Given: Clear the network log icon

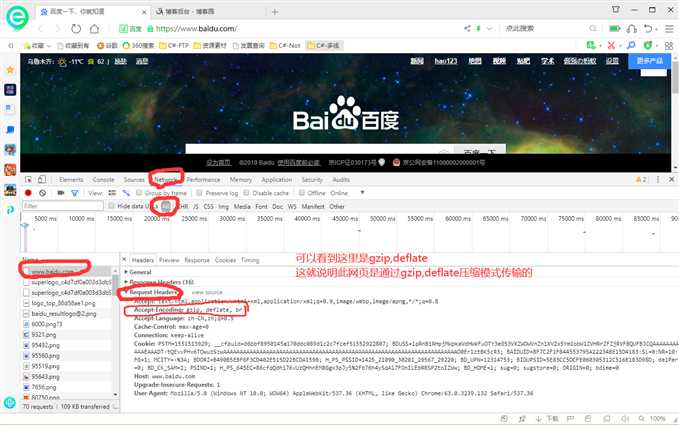Looking at the screenshot, I should pos(42,193).
